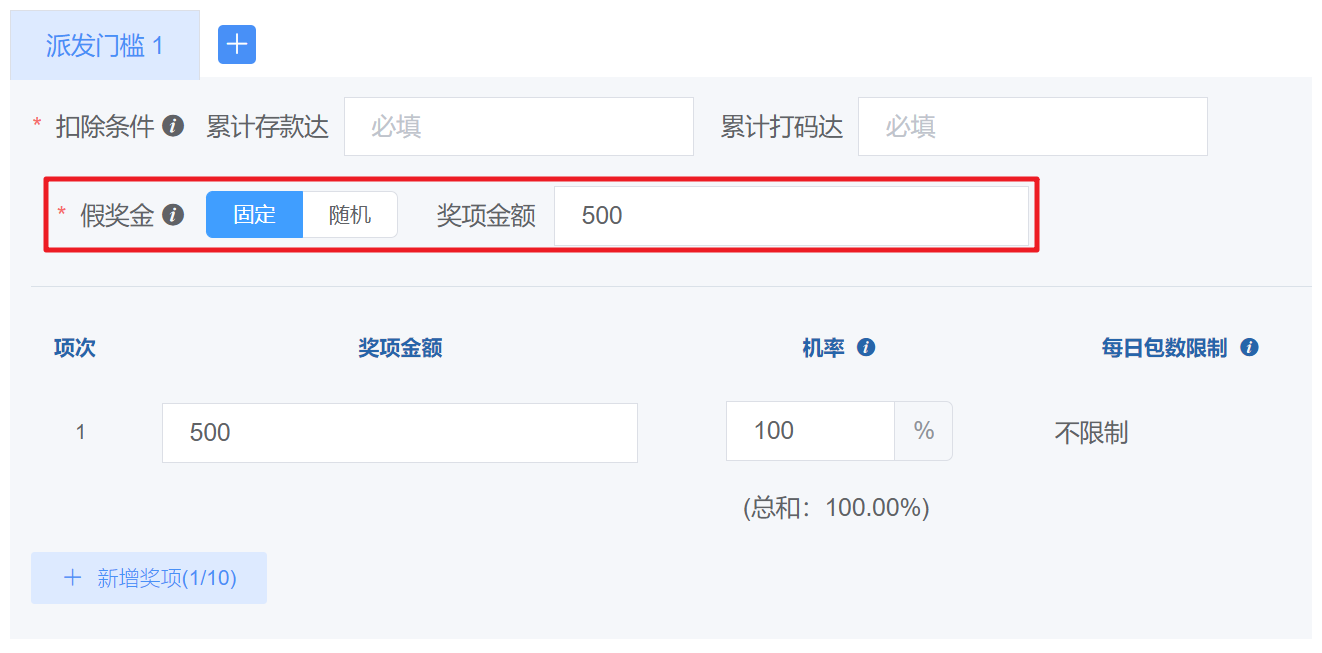This screenshot has width=1322, height=653.
Task: Click the info icon beside 扣除条件
Action: tap(173, 126)
